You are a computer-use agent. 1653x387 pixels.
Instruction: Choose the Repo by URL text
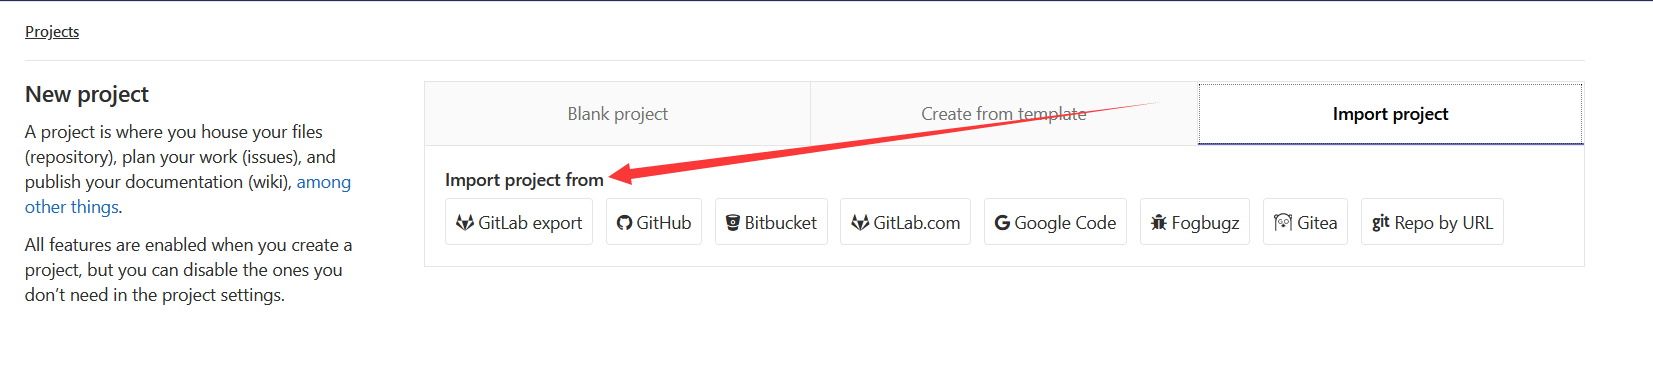1444,223
